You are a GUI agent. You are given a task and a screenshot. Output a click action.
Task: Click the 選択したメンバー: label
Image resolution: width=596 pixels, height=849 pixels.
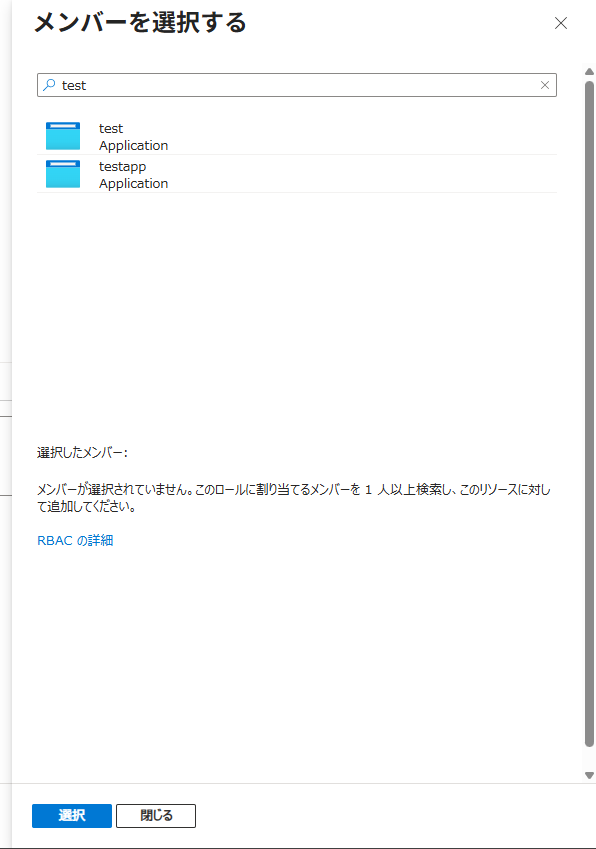(82, 453)
